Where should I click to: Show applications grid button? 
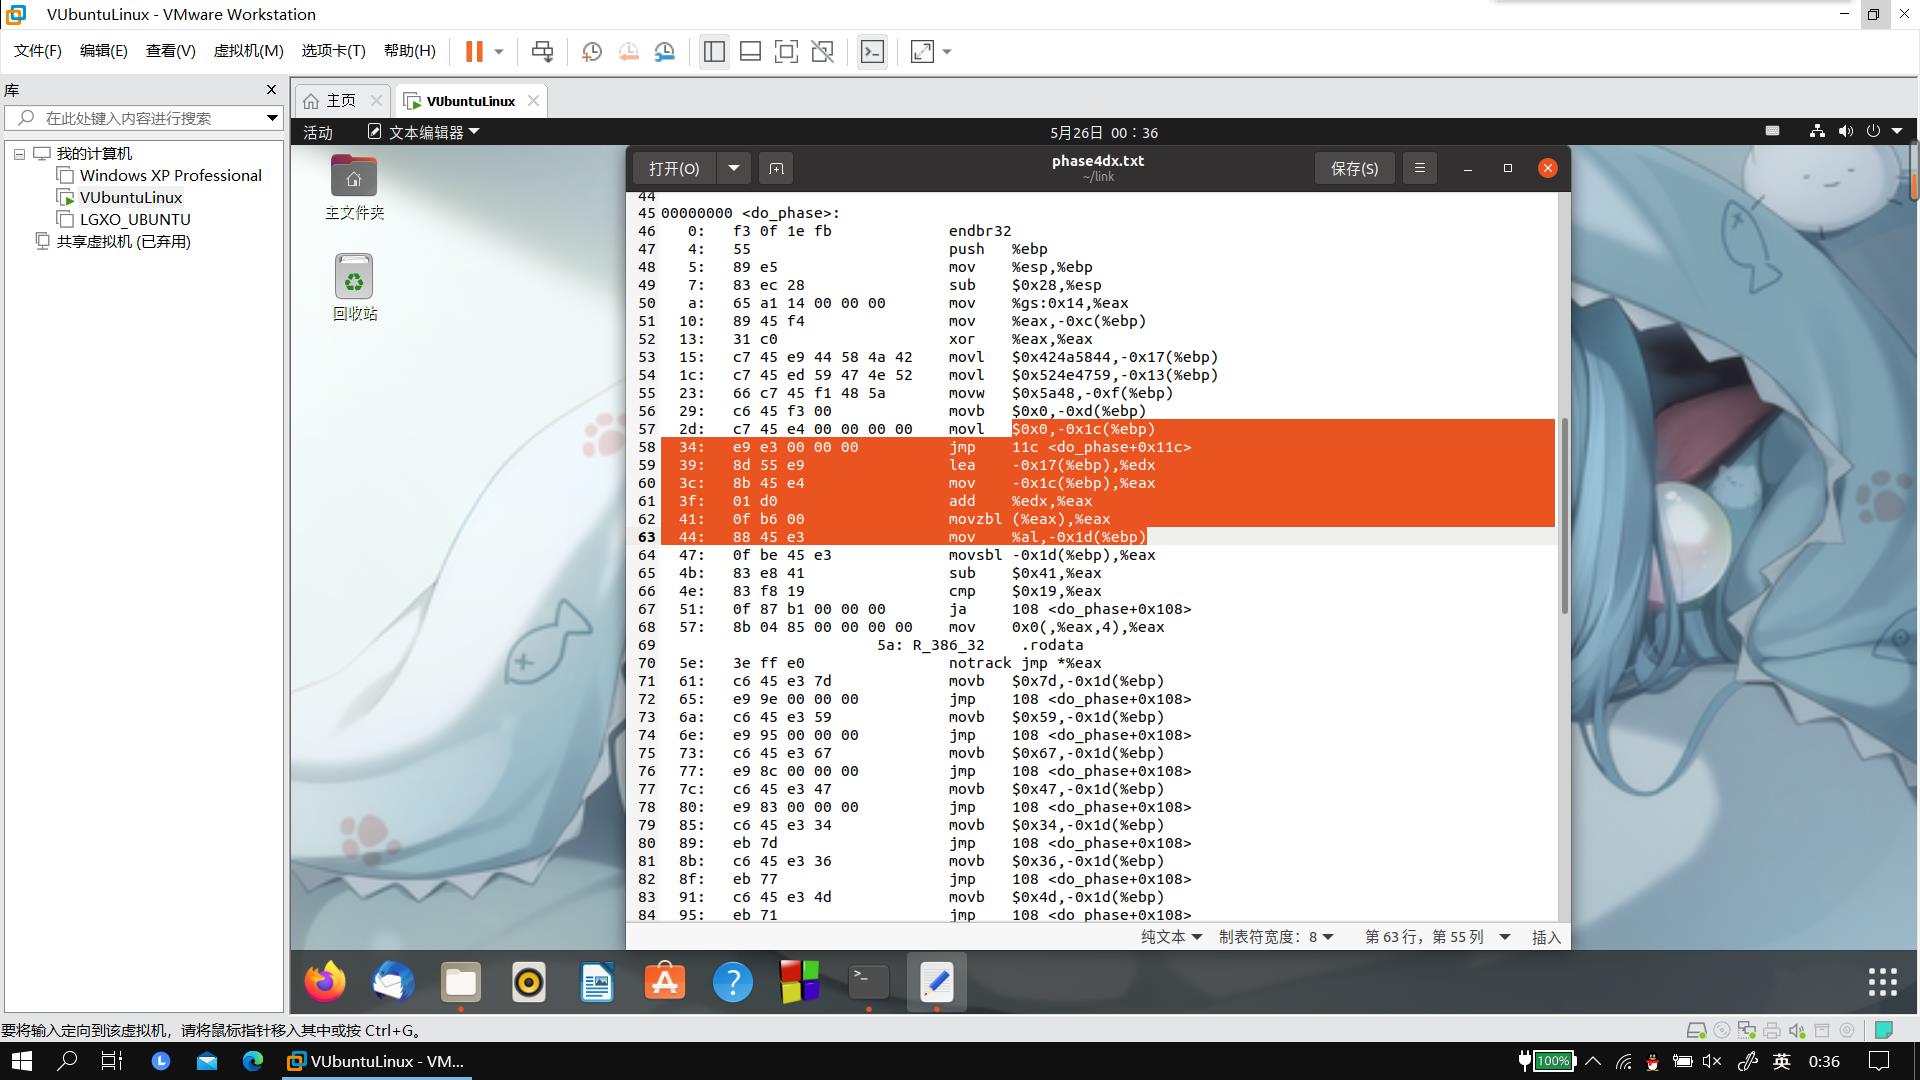(1882, 982)
